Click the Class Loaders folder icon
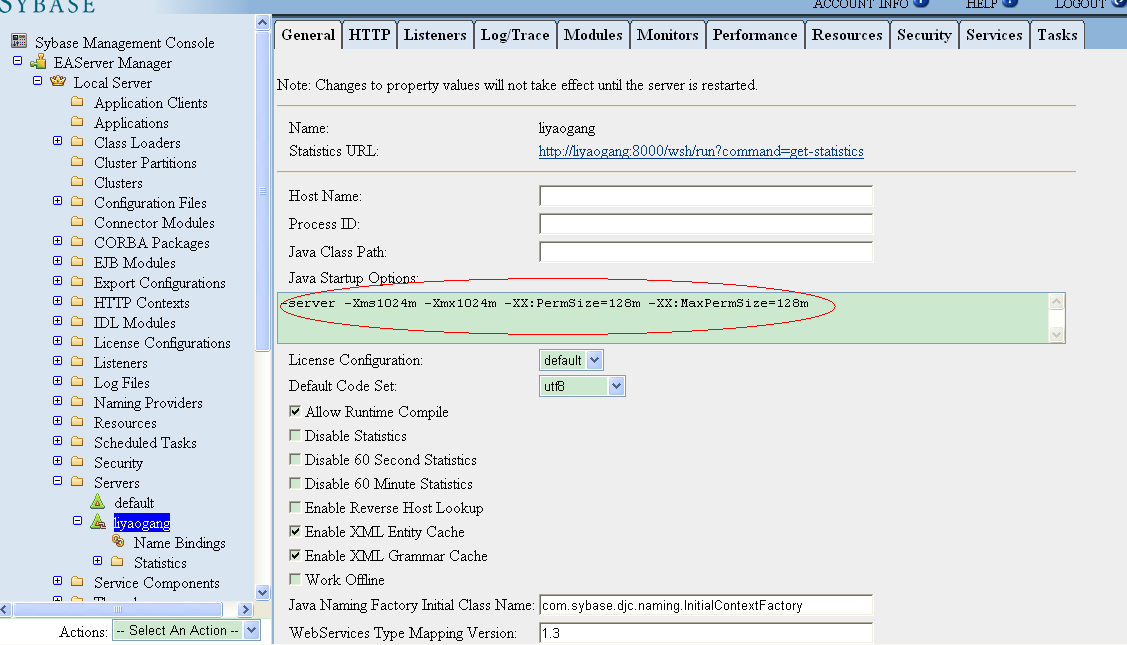1127x645 pixels. (x=77, y=142)
